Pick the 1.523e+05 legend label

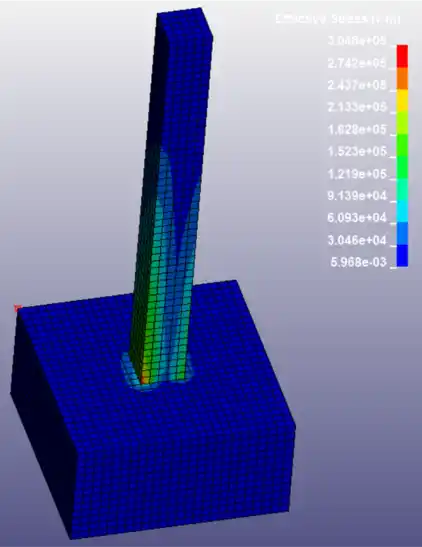click(x=357, y=151)
